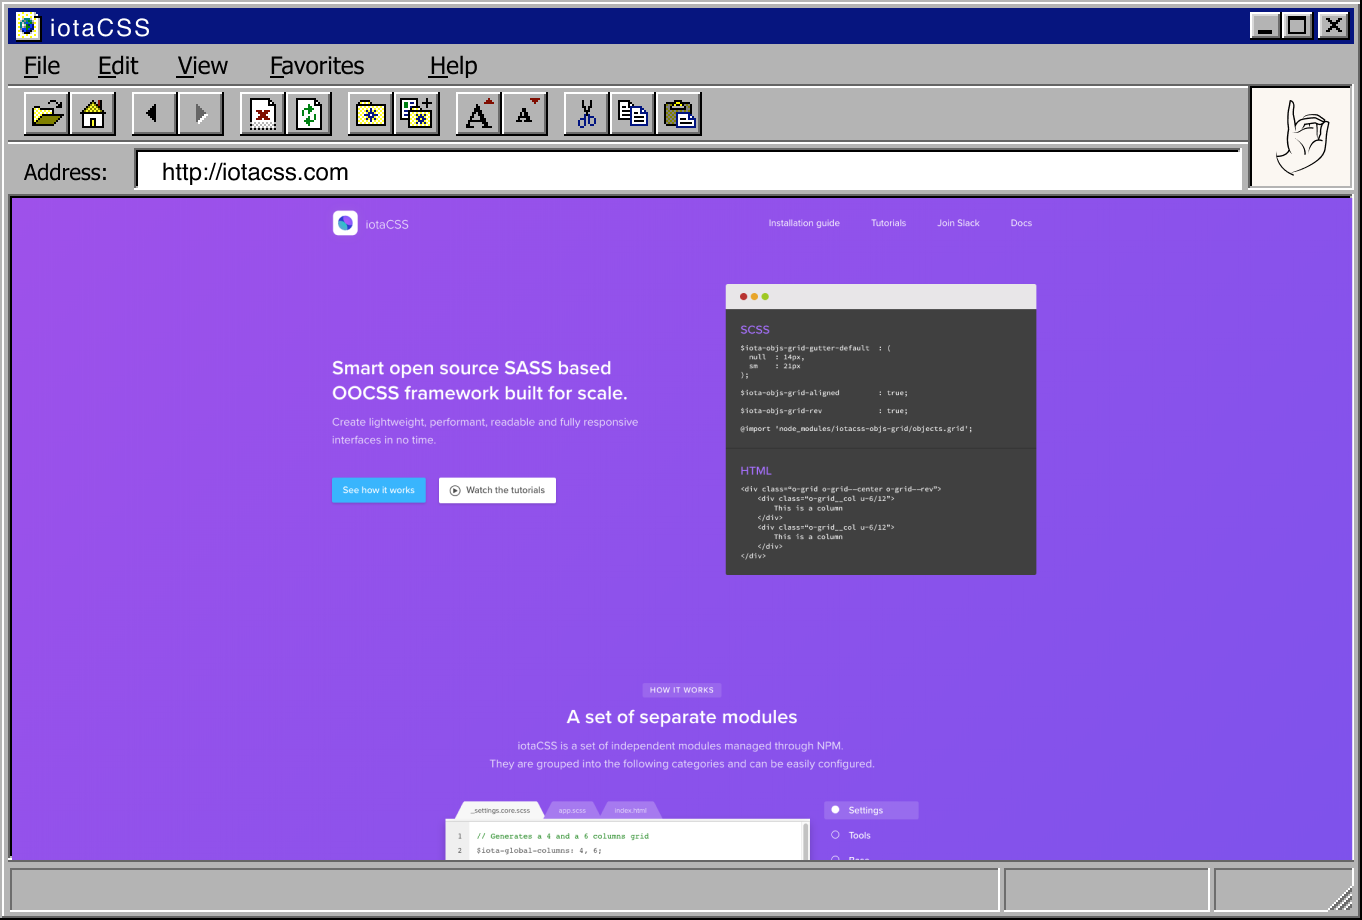Open the Help menu
Screen dimensions: 1362x920
pos(453,66)
